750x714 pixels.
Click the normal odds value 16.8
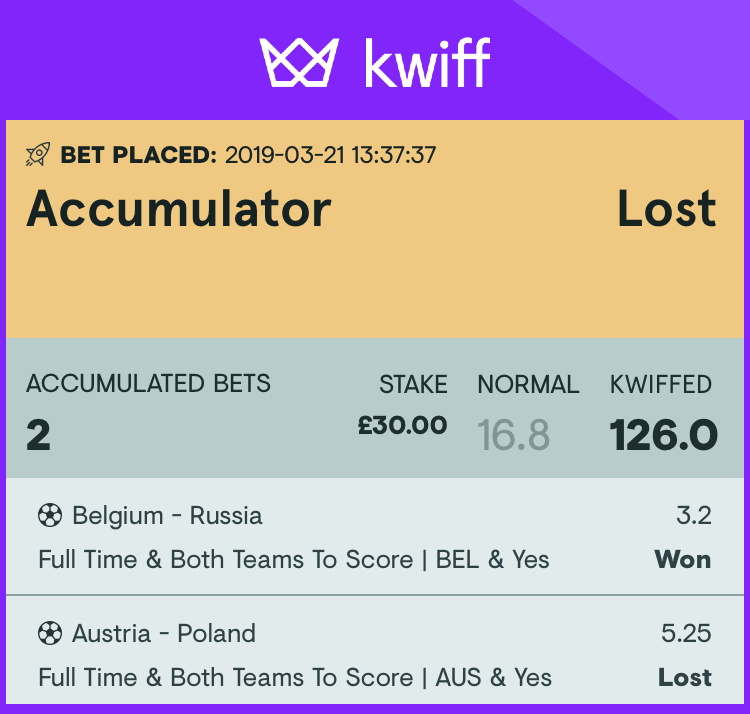(514, 435)
